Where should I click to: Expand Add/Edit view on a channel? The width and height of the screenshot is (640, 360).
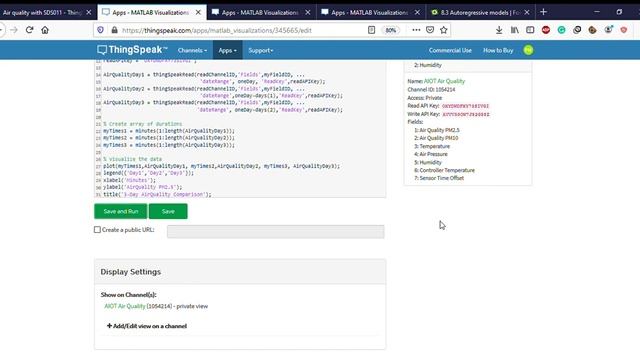[x=147, y=326]
